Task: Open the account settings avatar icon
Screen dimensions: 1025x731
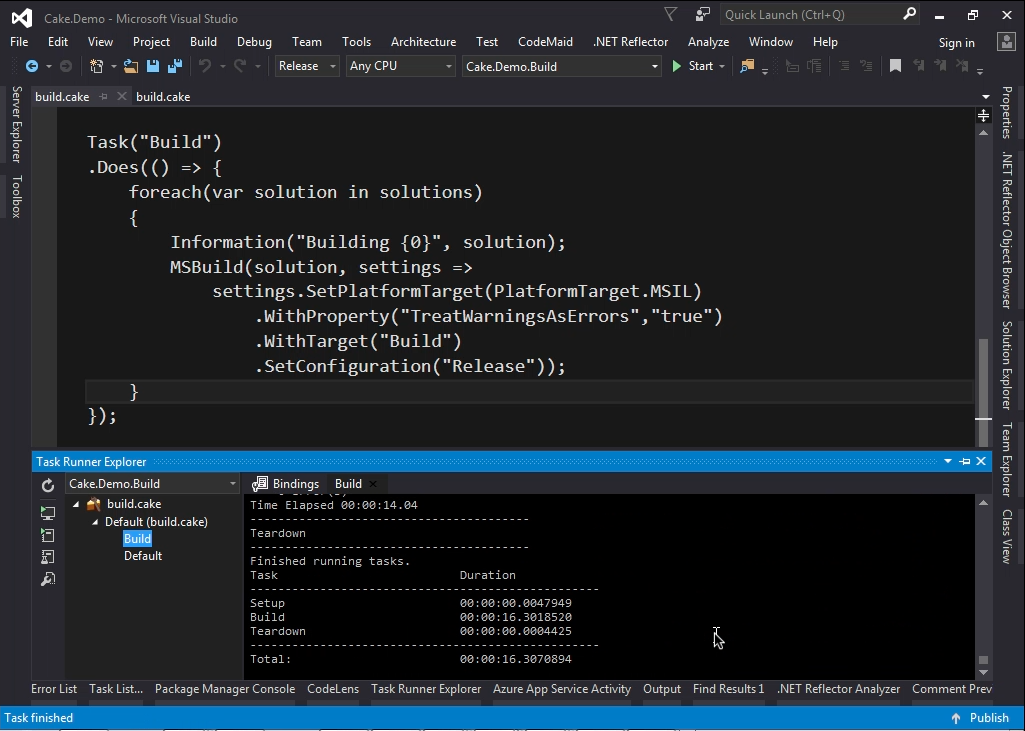Action: [x=1006, y=42]
